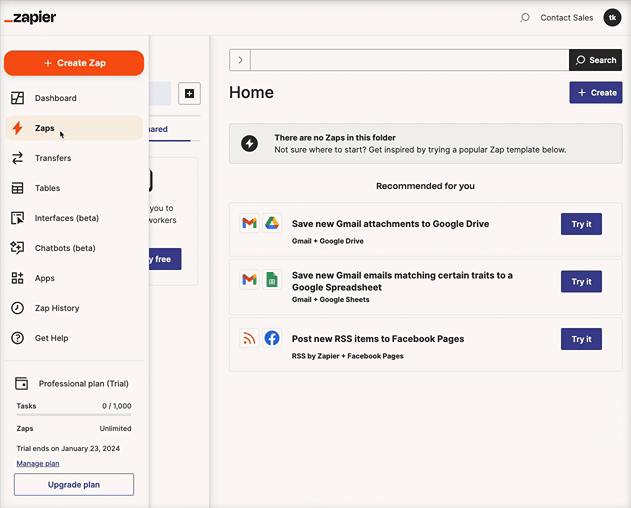631x508 pixels.
Task: Open Get Help menu item
Action: [x=74, y=338]
